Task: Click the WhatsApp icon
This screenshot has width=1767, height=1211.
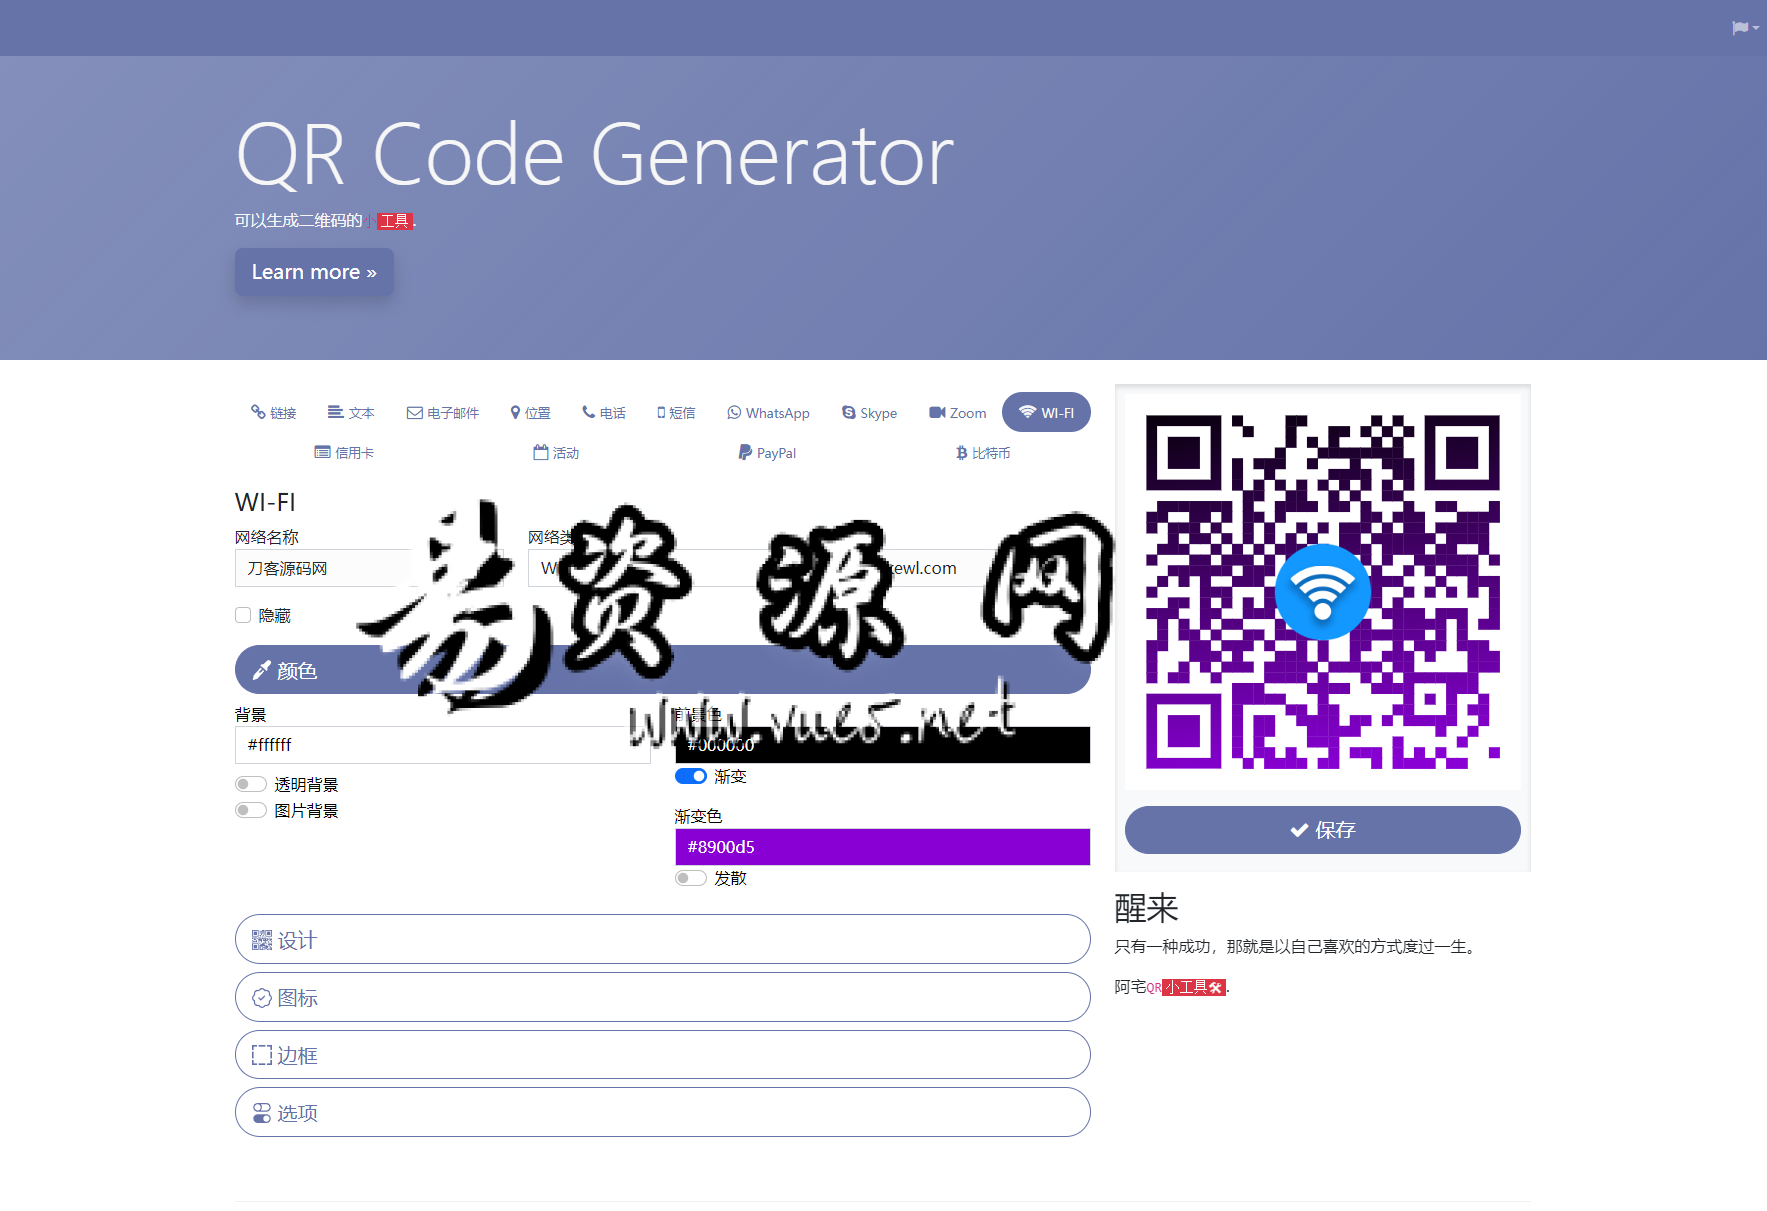Action: (734, 412)
